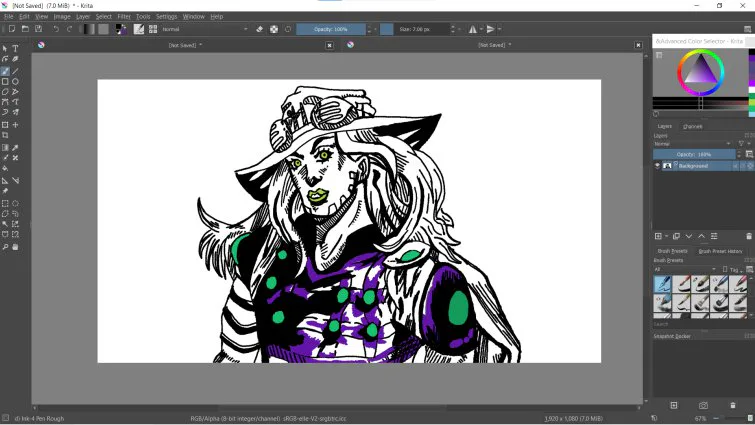Select the Pan hand tool

click(x=15, y=247)
